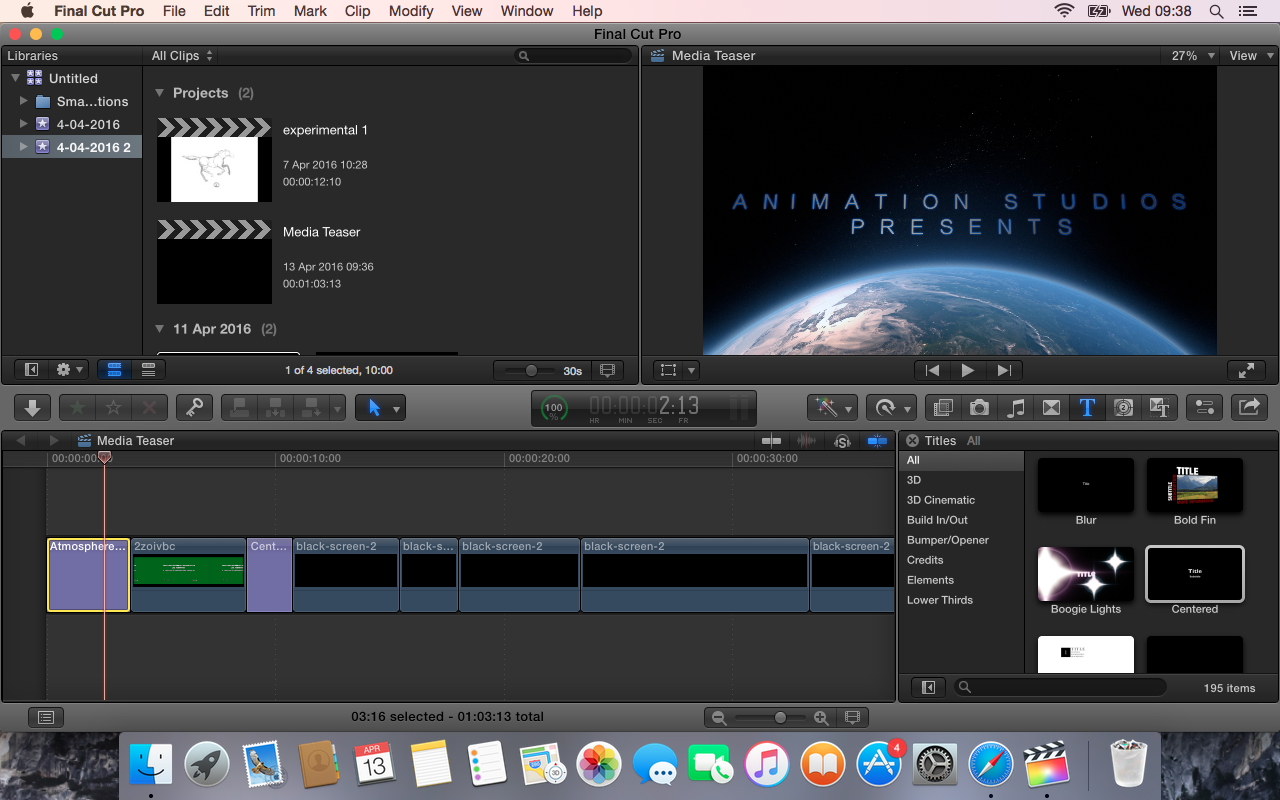Viewport: 1280px width, 800px height.
Task: Reject selection with red X button
Action: point(150,407)
